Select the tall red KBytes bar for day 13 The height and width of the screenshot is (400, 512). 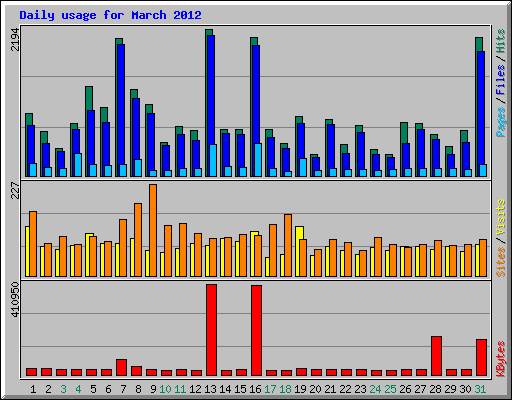coord(211,330)
